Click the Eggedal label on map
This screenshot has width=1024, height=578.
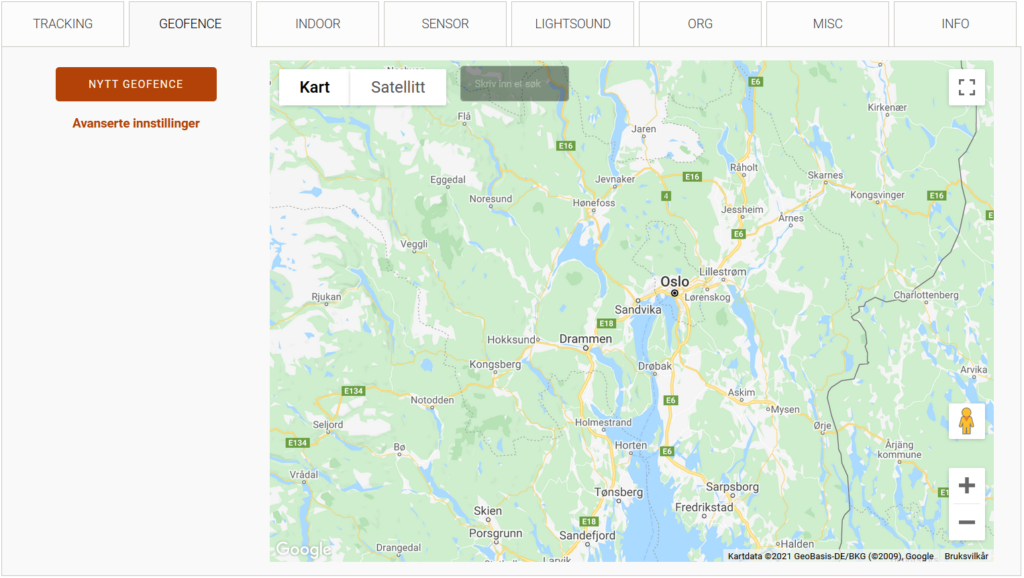447,180
